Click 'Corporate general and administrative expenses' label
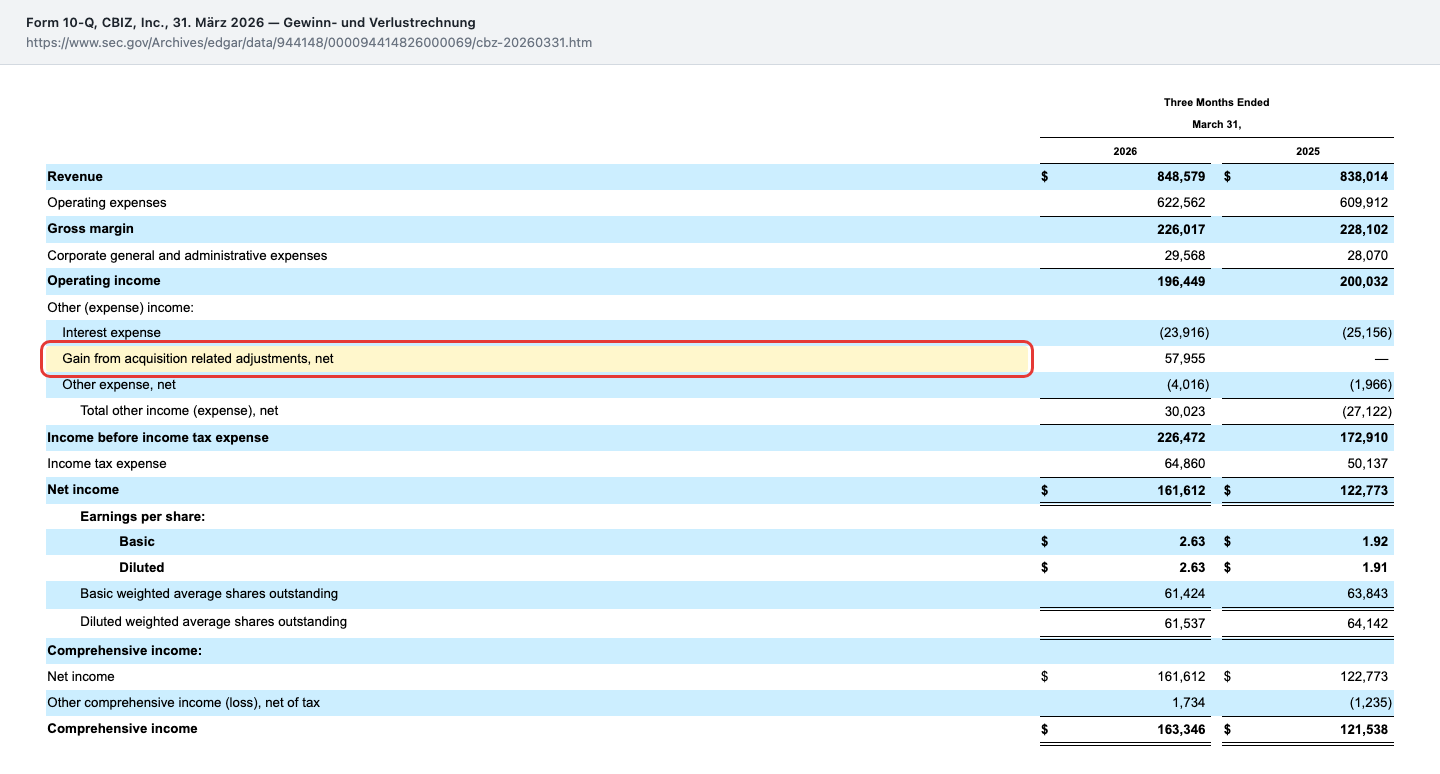Screen dimensions: 1440x774 pyautogui.click(x=187, y=256)
